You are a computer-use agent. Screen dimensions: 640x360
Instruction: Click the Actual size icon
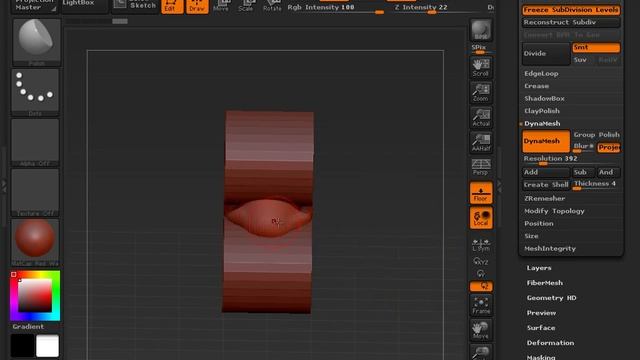click(481, 118)
